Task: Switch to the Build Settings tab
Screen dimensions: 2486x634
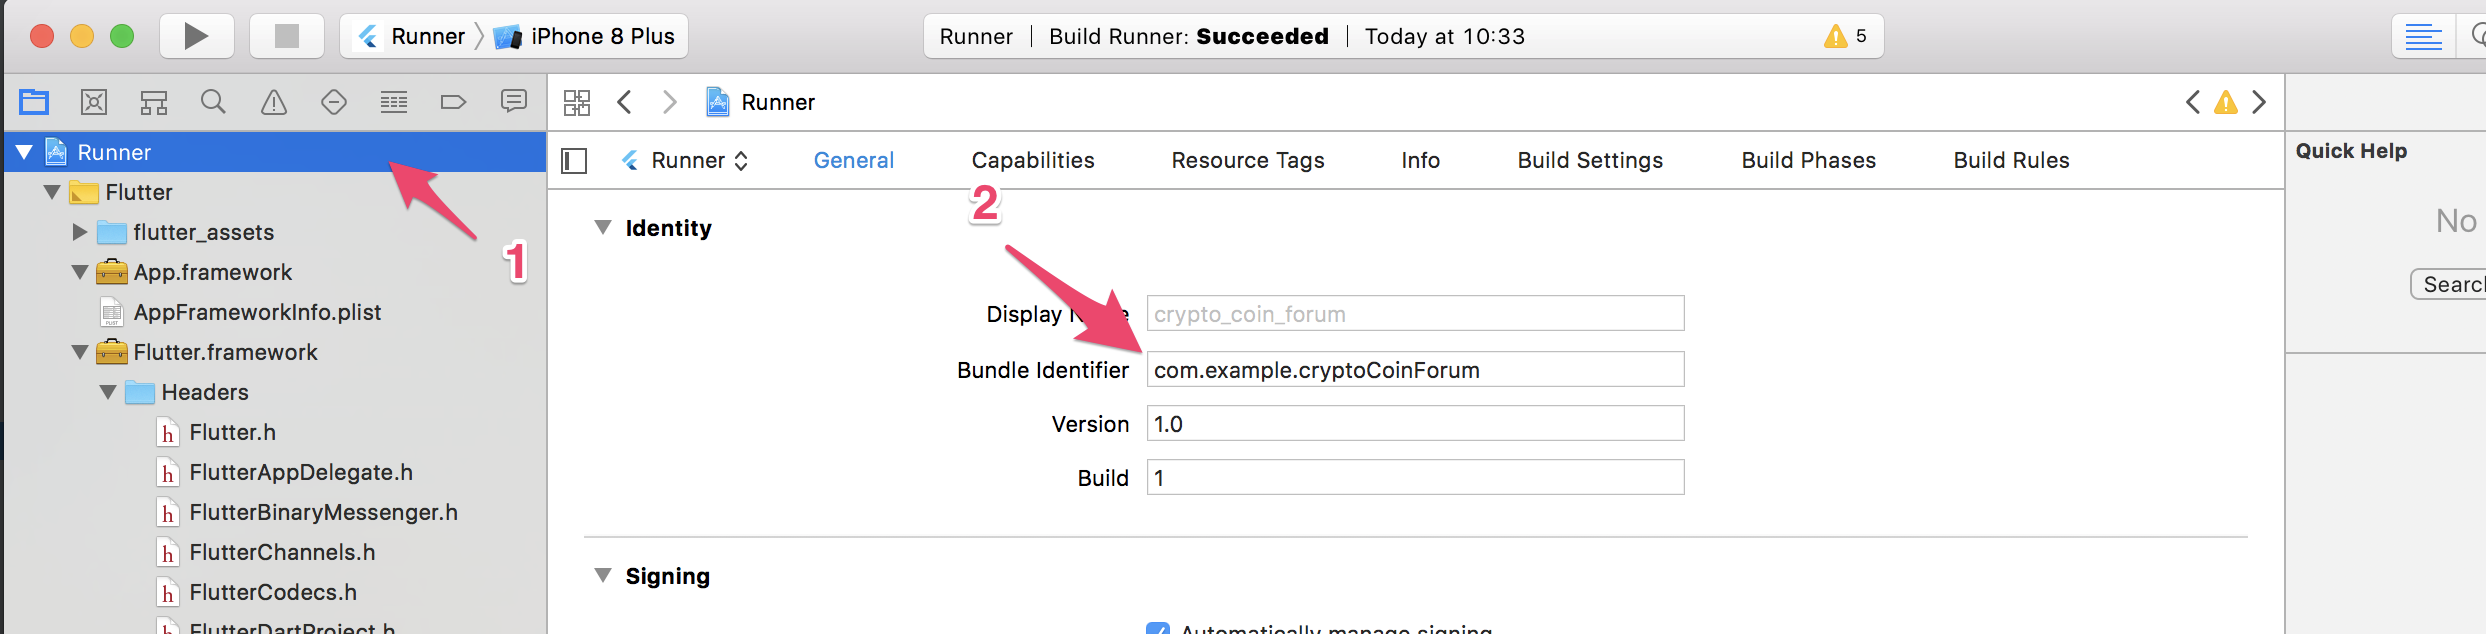Action: [x=1590, y=161]
